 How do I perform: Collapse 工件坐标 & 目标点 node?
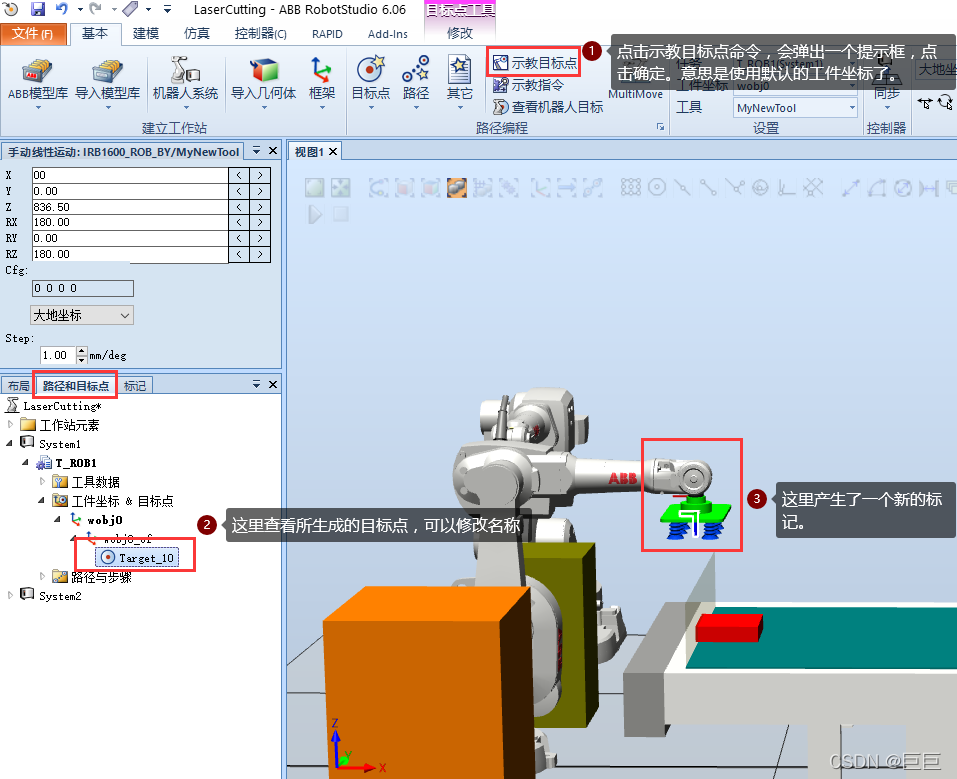(41, 500)
